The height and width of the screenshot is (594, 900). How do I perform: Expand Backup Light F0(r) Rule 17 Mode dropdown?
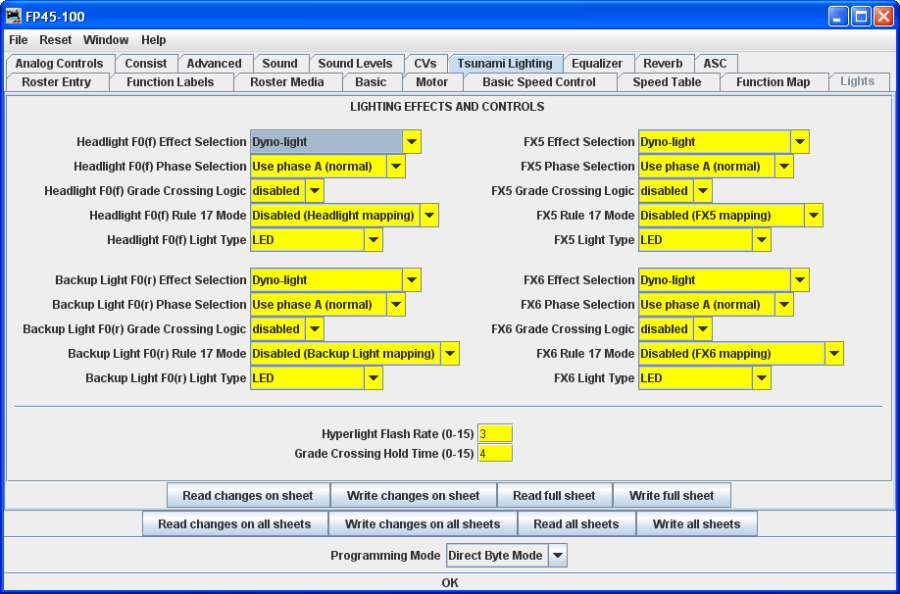[450, 354]
